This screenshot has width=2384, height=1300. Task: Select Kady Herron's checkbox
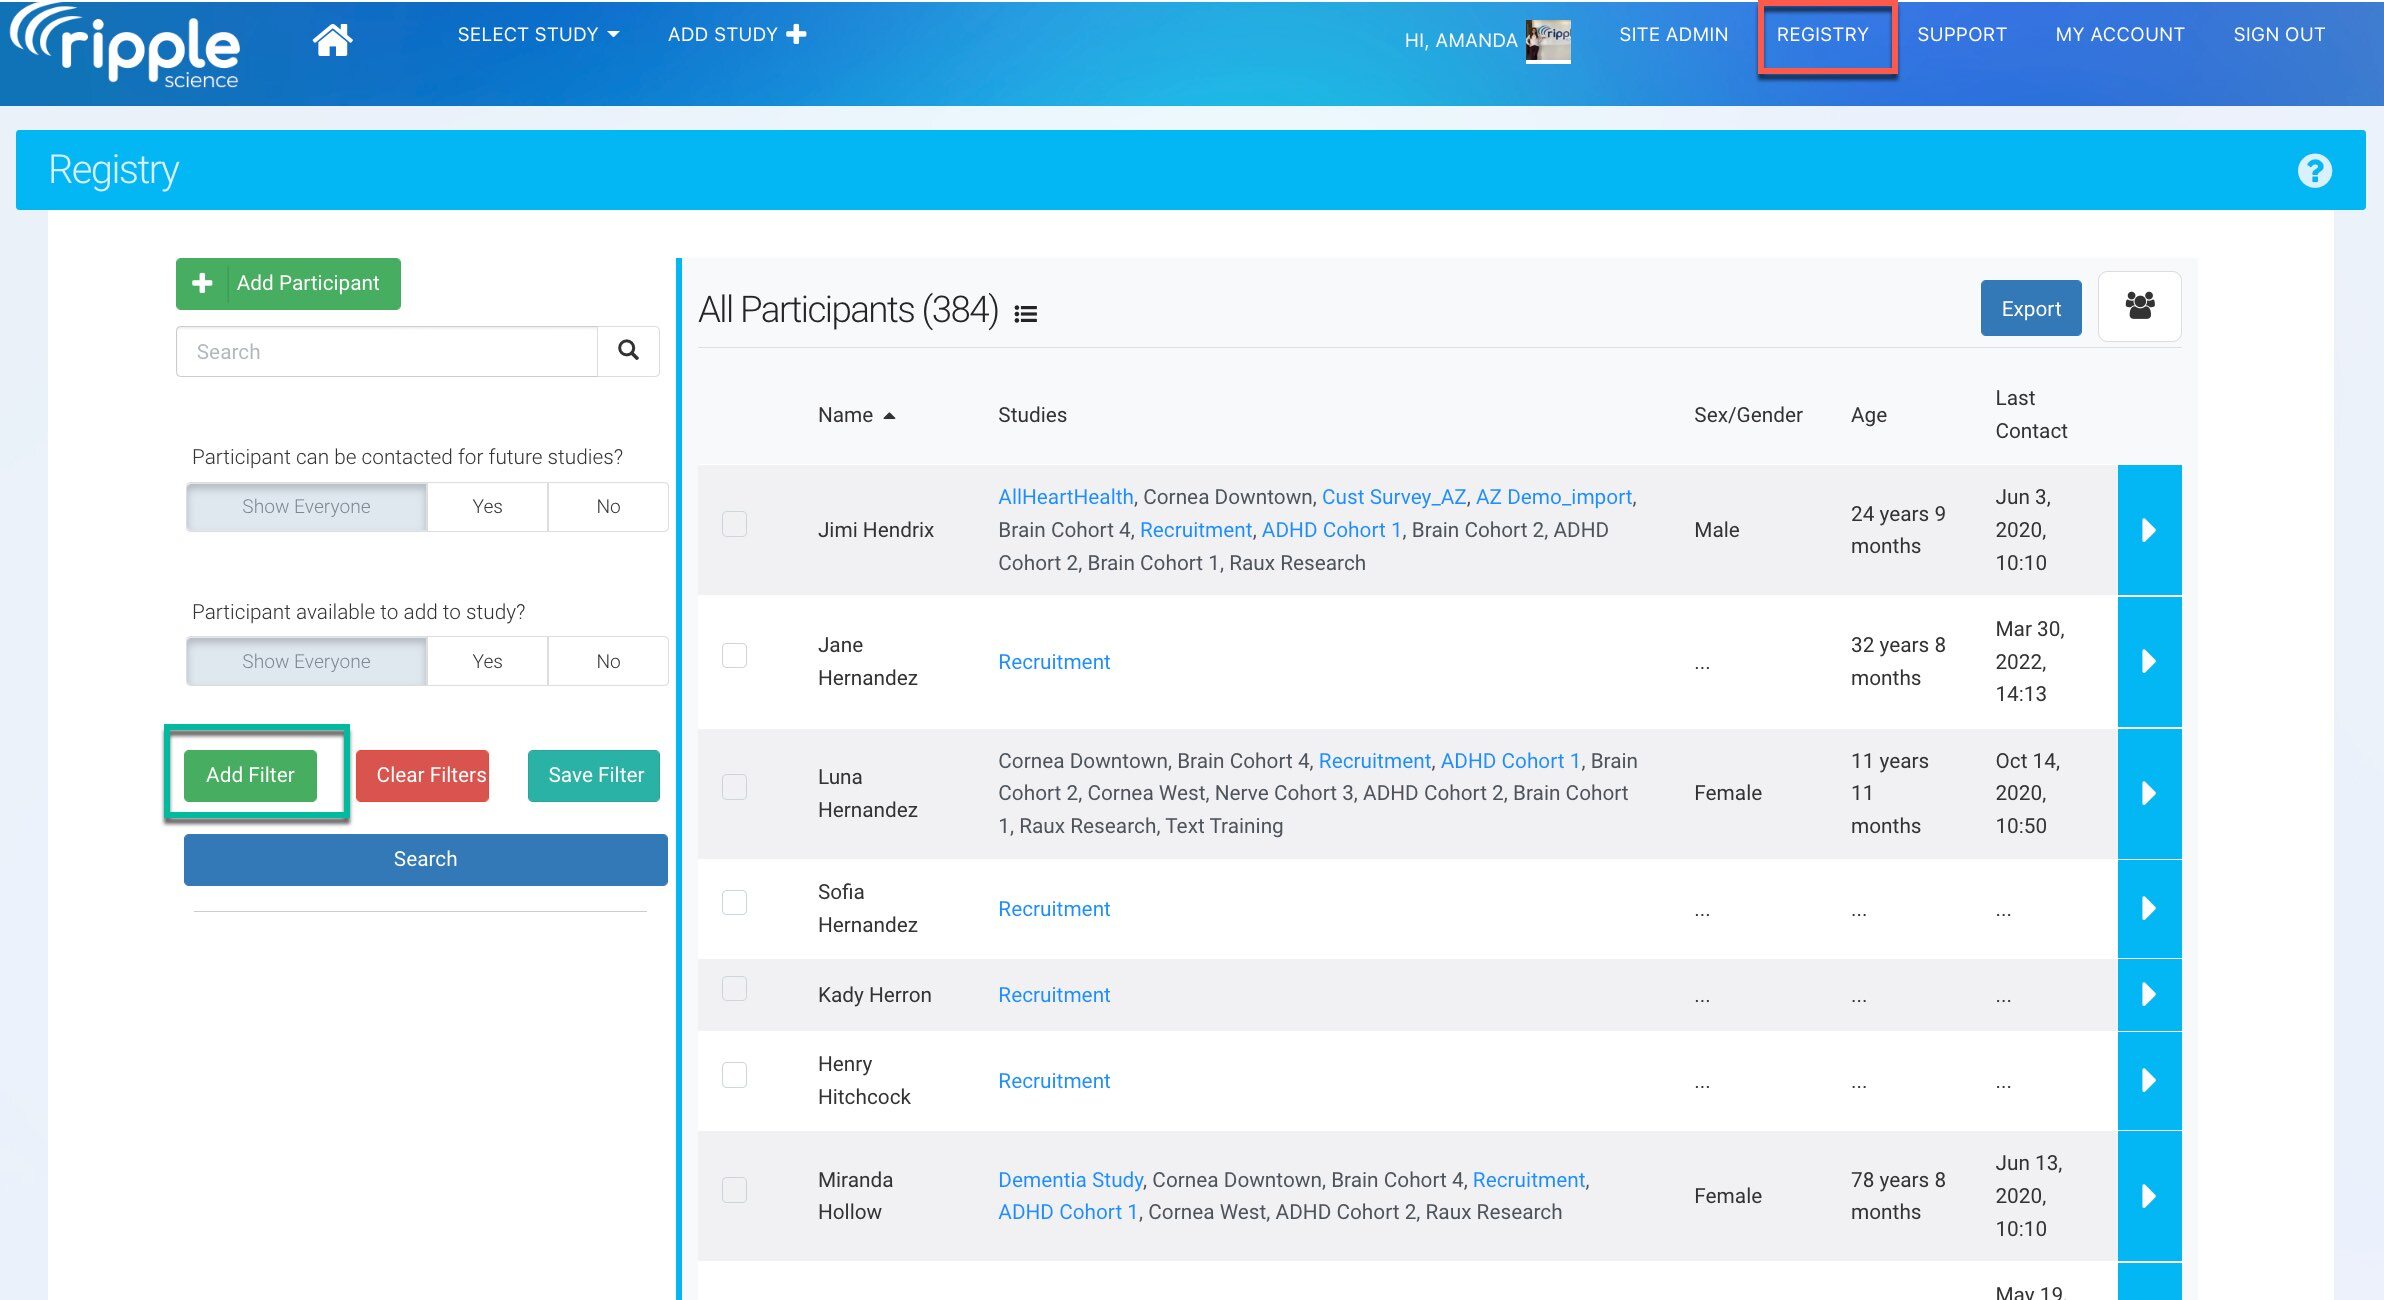tap(734, 989)
